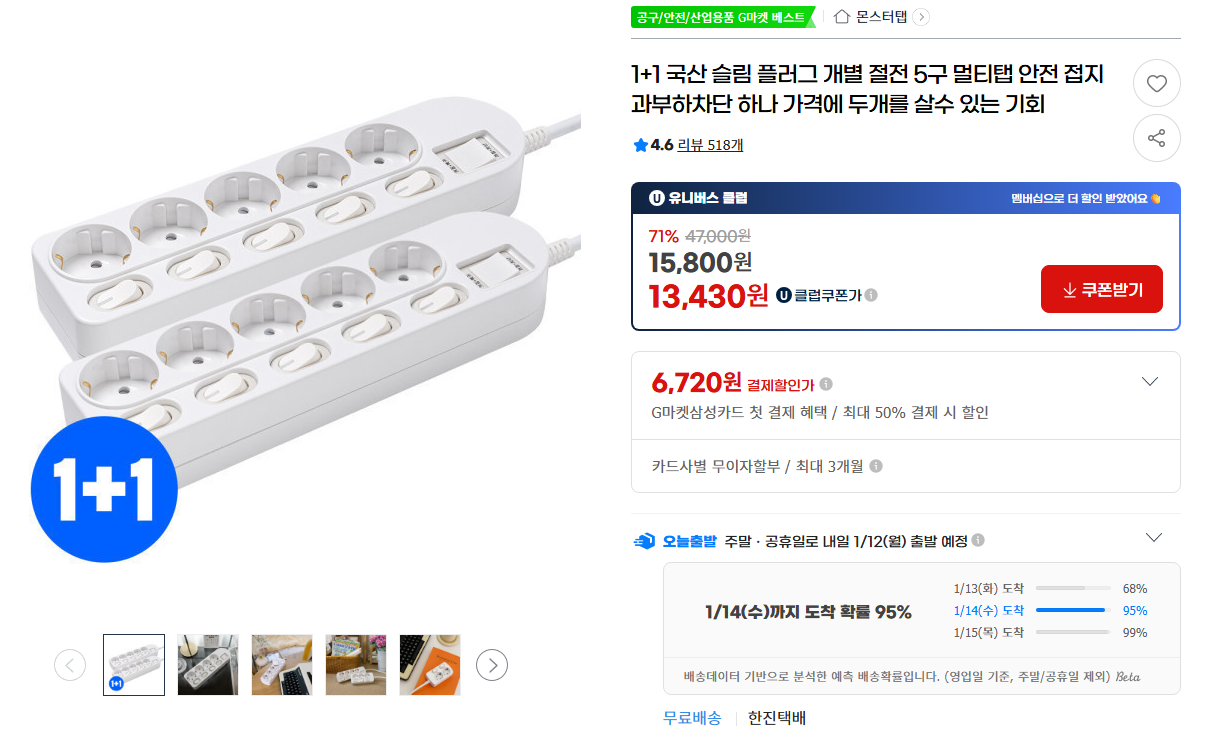Click the red 쿠폰받기 button
This screenshot has height=739, width=1205.
pyautogui.click(x=1101, y=289)
